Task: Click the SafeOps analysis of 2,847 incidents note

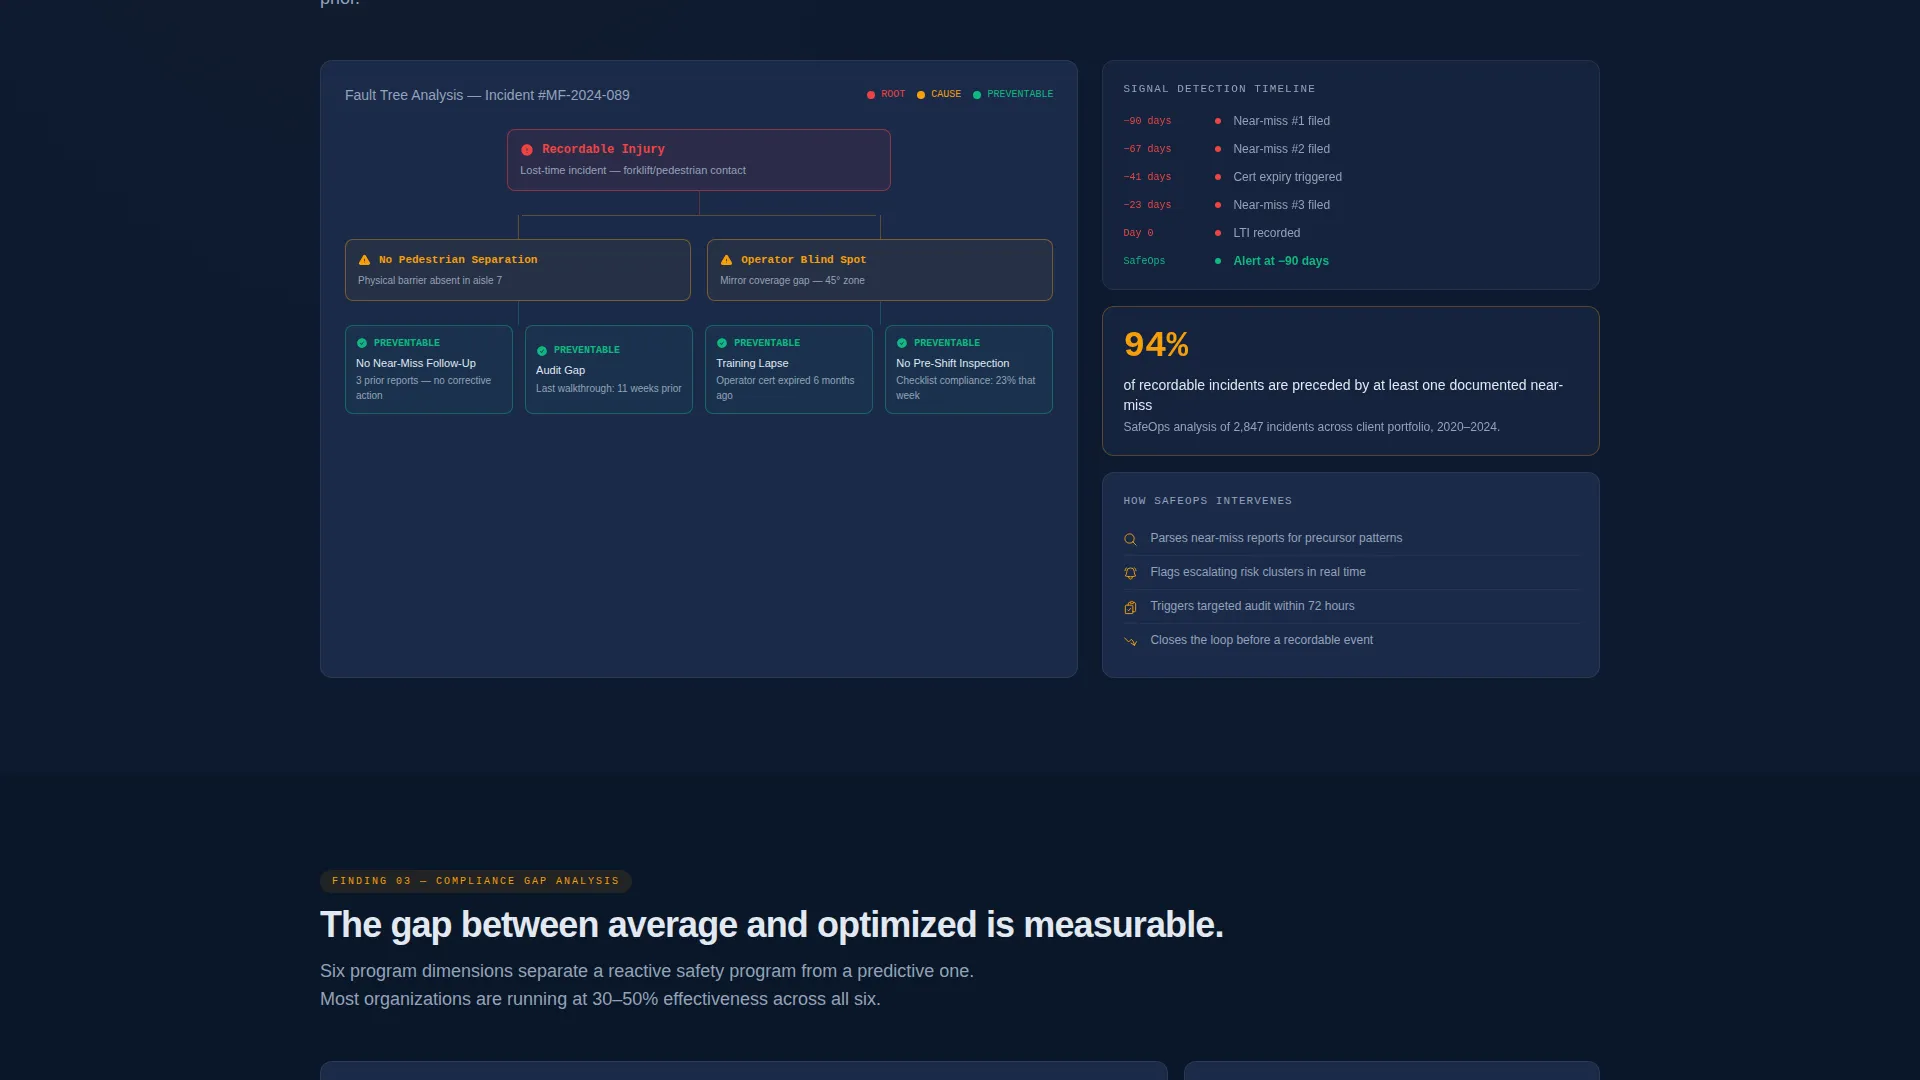Action: 1311,427
